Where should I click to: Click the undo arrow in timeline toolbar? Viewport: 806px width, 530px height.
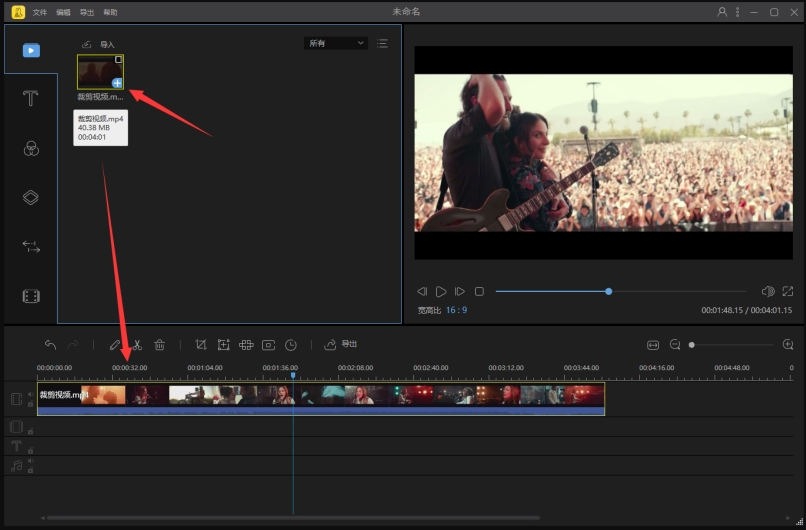(50, 345)
